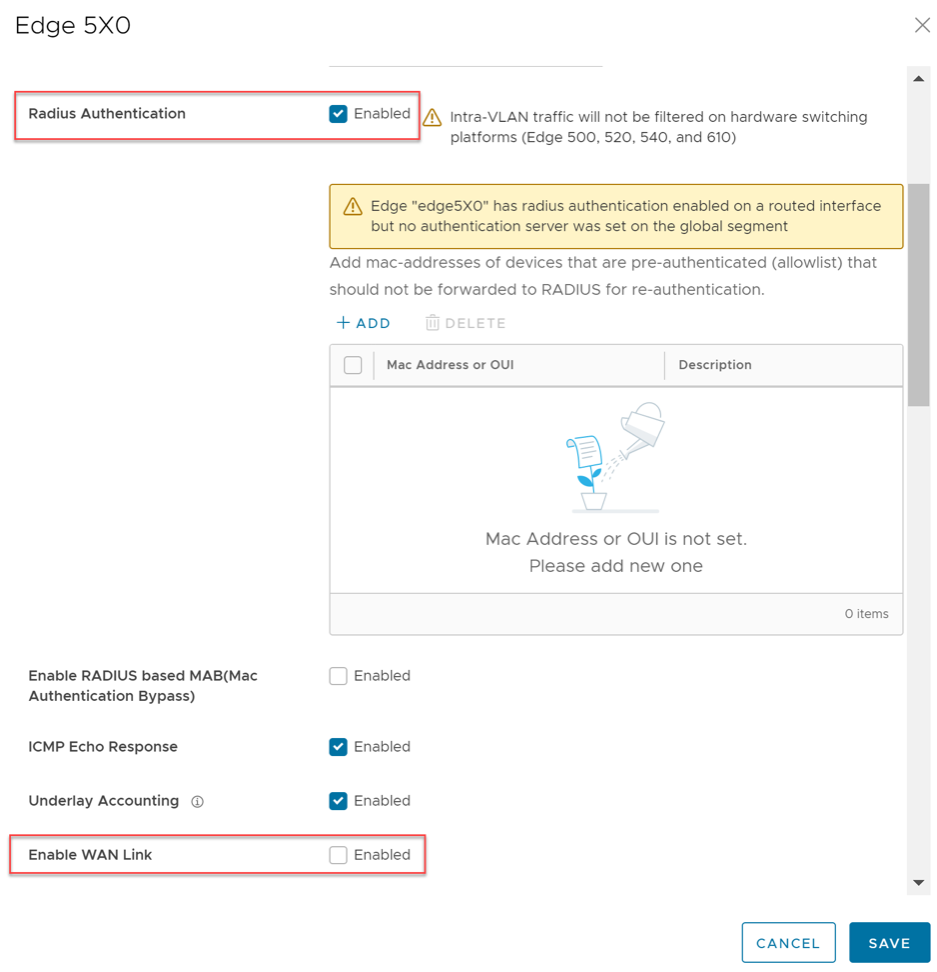
Task: Click the CANCEL button
Action: tap(788, 942)
